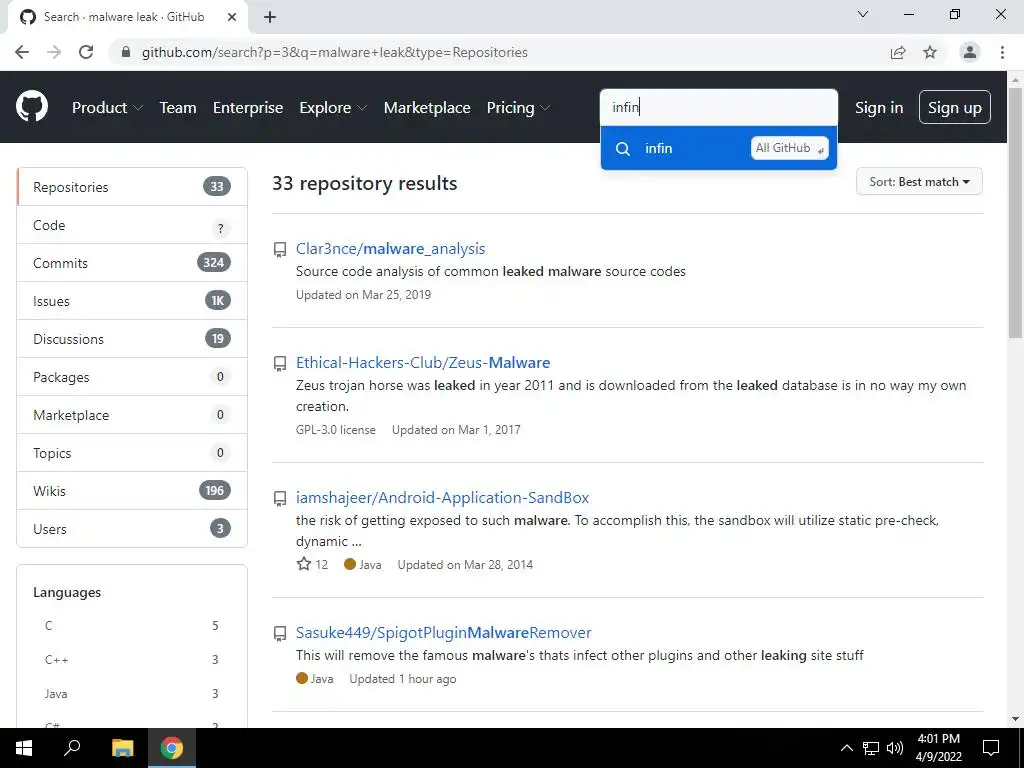Click the browser address bar URL
The height and width of the screenshot is (768, 1024).
334,52
